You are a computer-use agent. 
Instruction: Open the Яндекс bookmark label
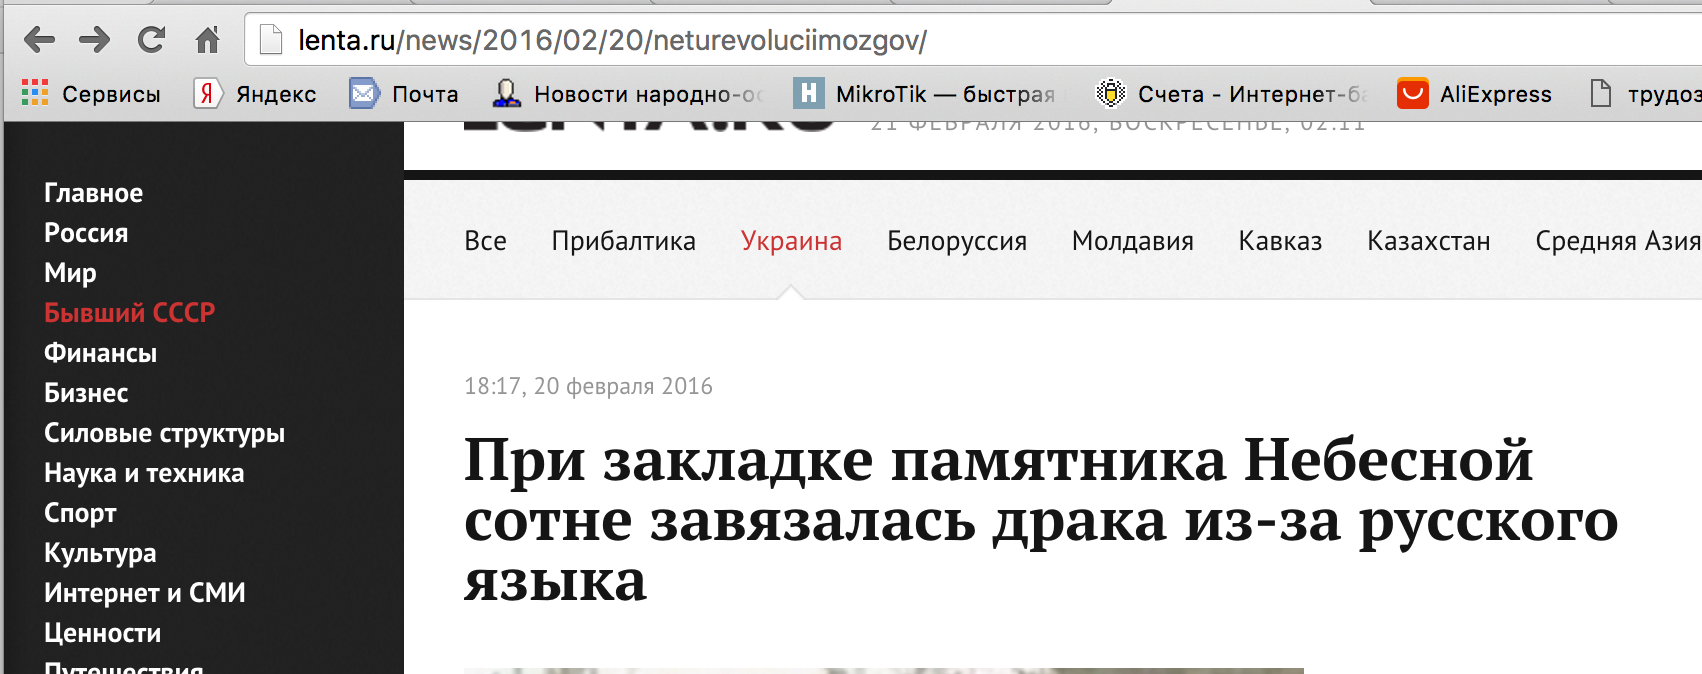pos(276,94)
